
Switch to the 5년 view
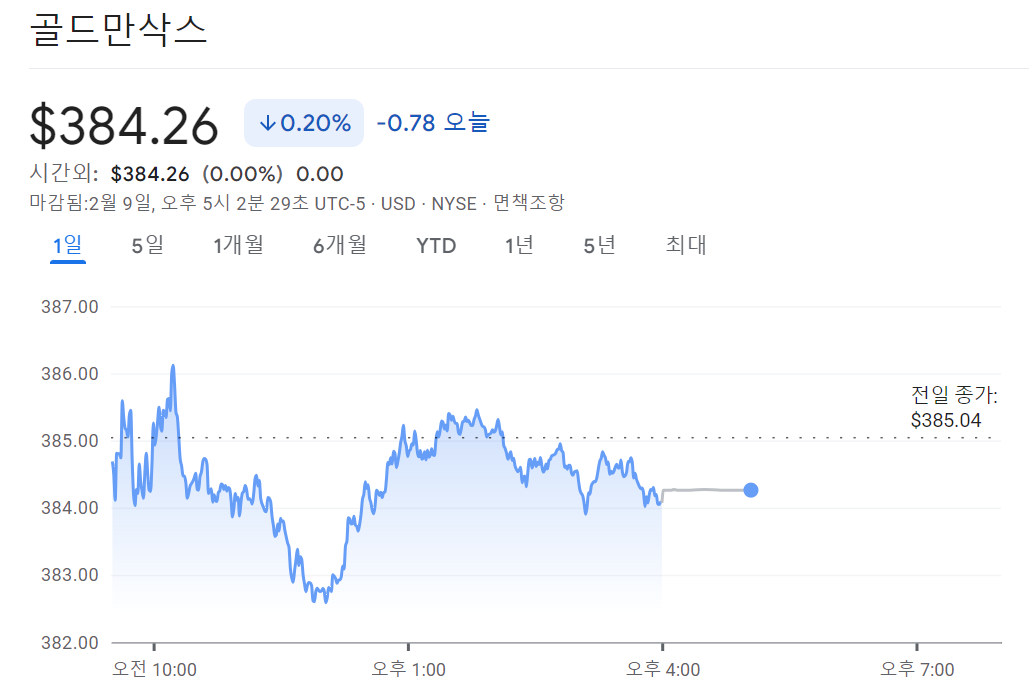(598, 244)
